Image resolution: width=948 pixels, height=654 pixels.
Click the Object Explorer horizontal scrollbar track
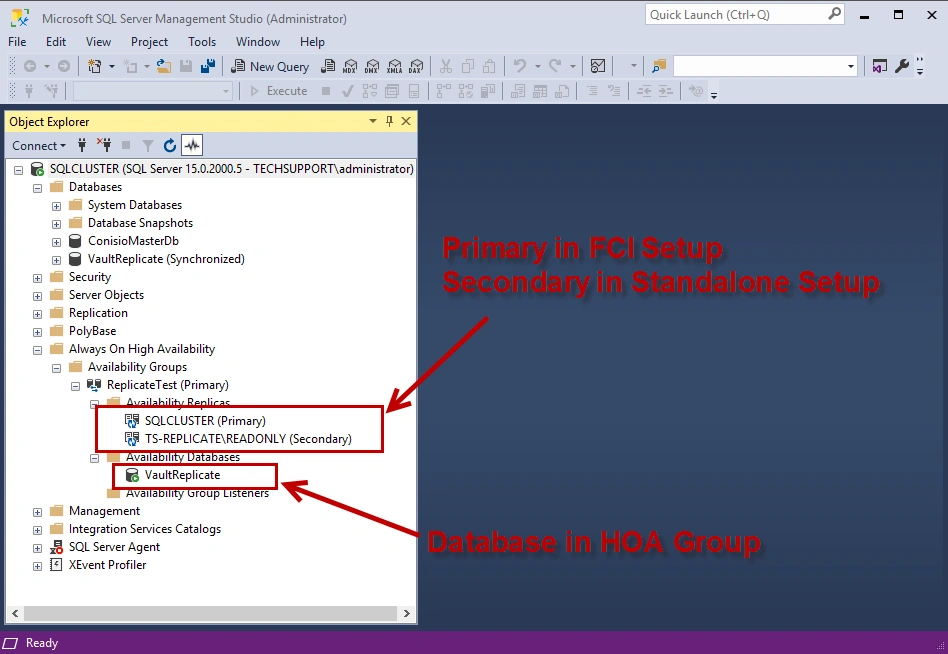click(x=210, y=613)
